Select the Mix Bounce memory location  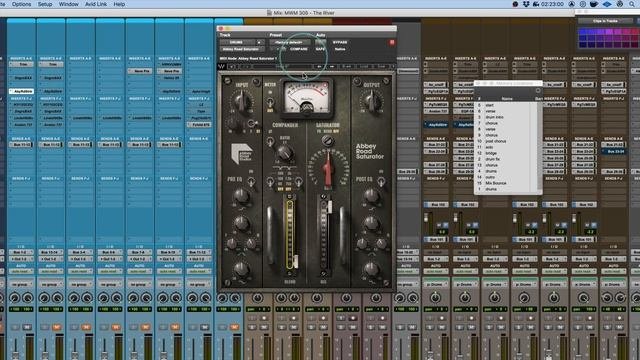pyautogui.click(x=496, y=183)
